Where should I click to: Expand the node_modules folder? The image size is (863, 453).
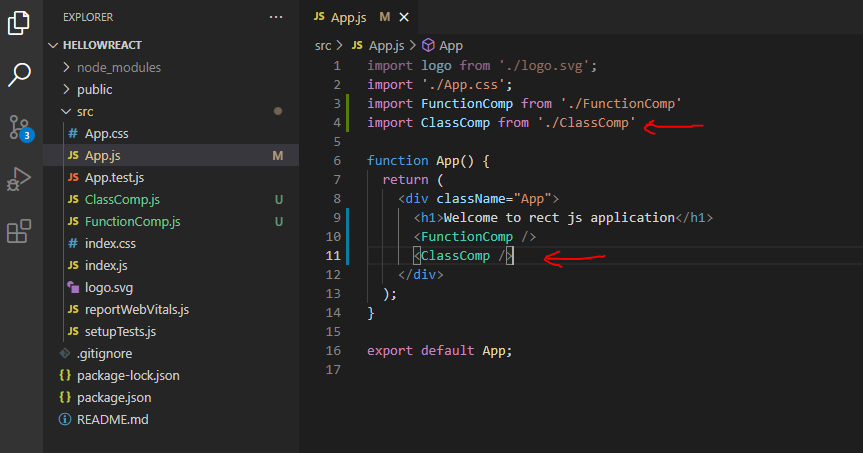pos(119,67)
